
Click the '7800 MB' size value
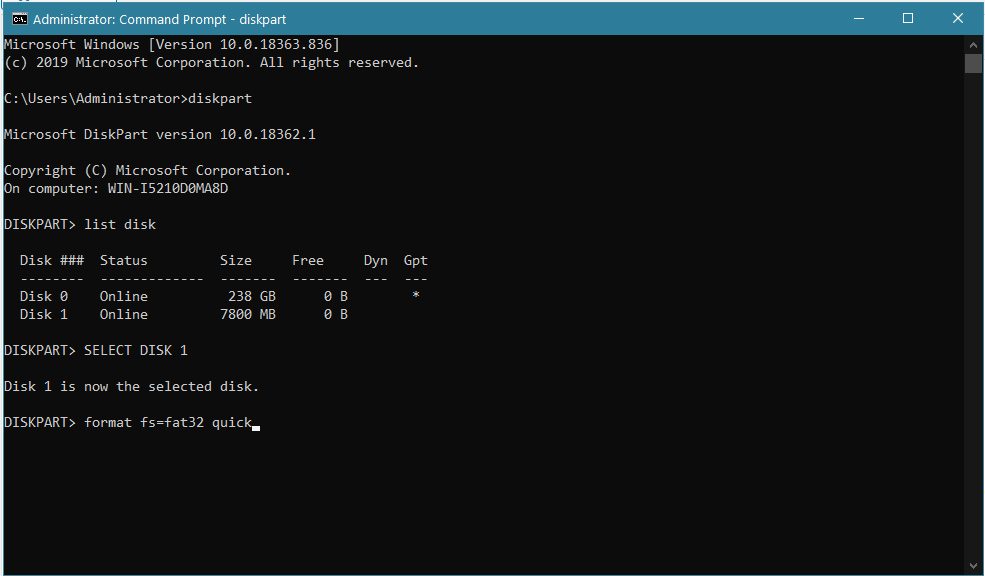pos(248,315)
